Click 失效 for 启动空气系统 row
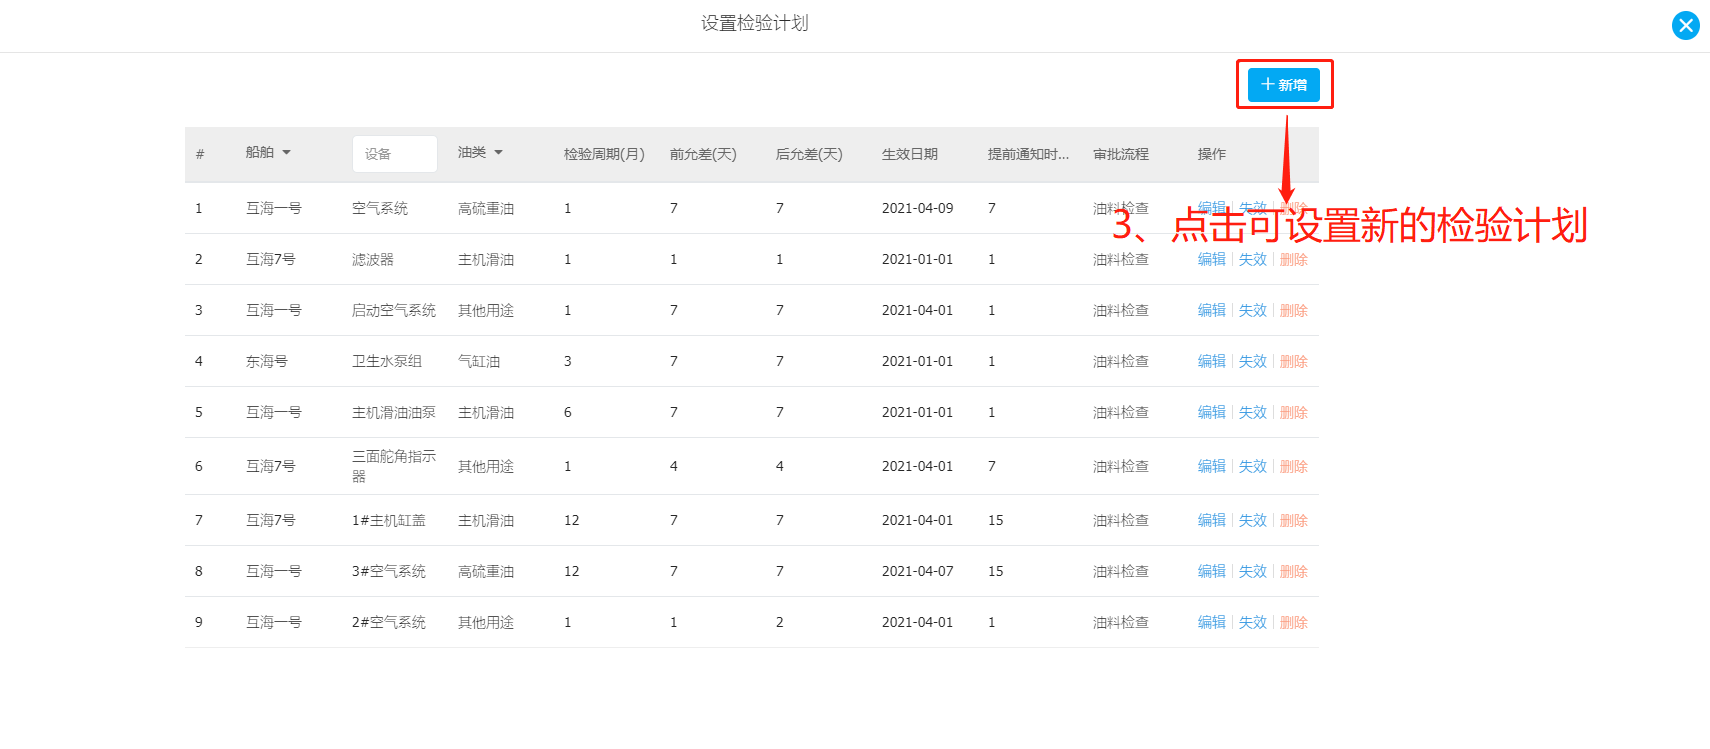 tap(1252, 310)
